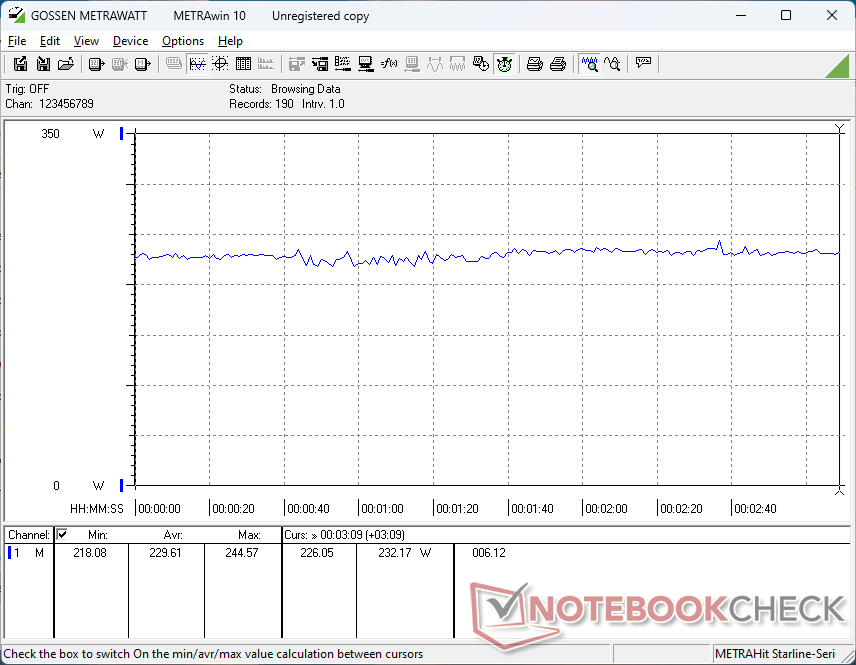Click the difference value 006.12
Image resolution: width=856 pixels, height=665 pixels.
pyautogui.click(x=489, y=553)
